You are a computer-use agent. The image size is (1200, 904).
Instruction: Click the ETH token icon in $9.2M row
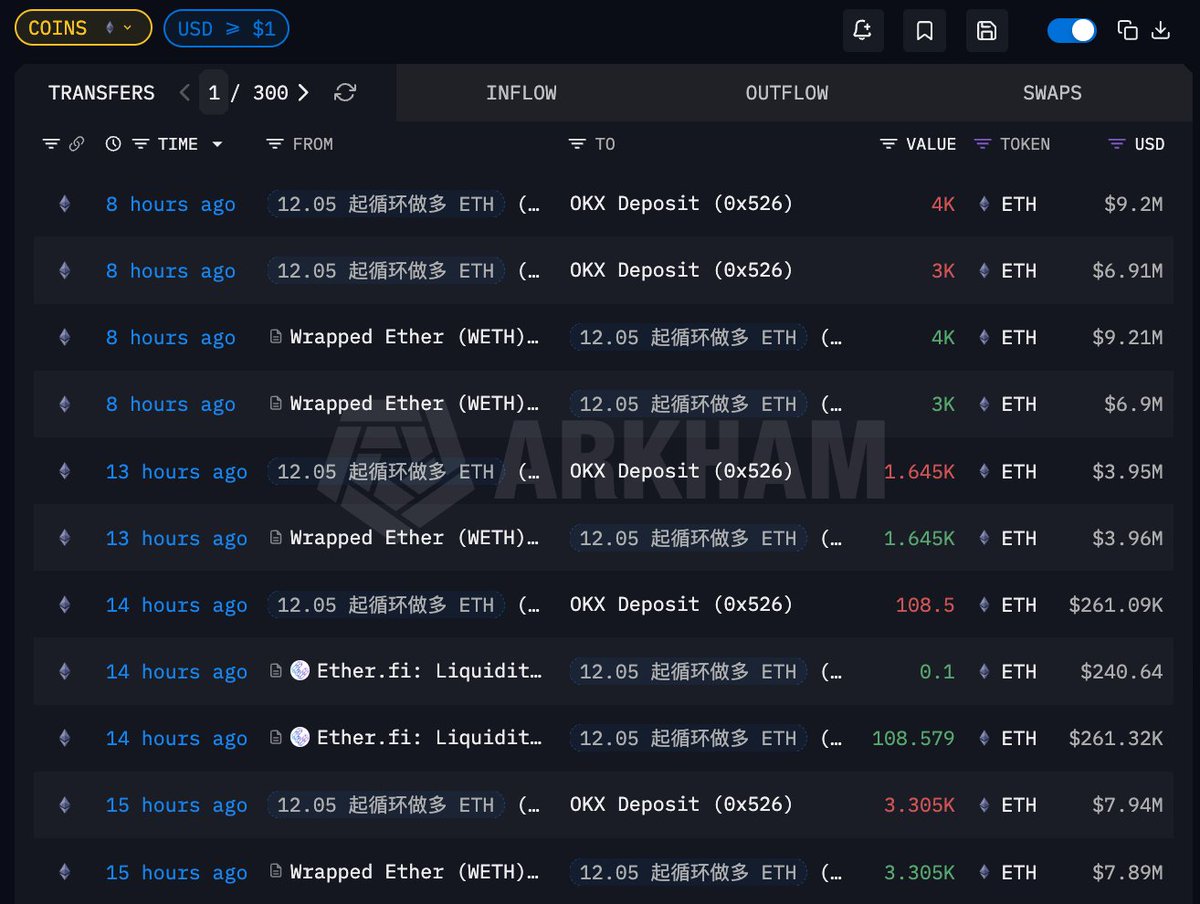(x=983, y=204)
